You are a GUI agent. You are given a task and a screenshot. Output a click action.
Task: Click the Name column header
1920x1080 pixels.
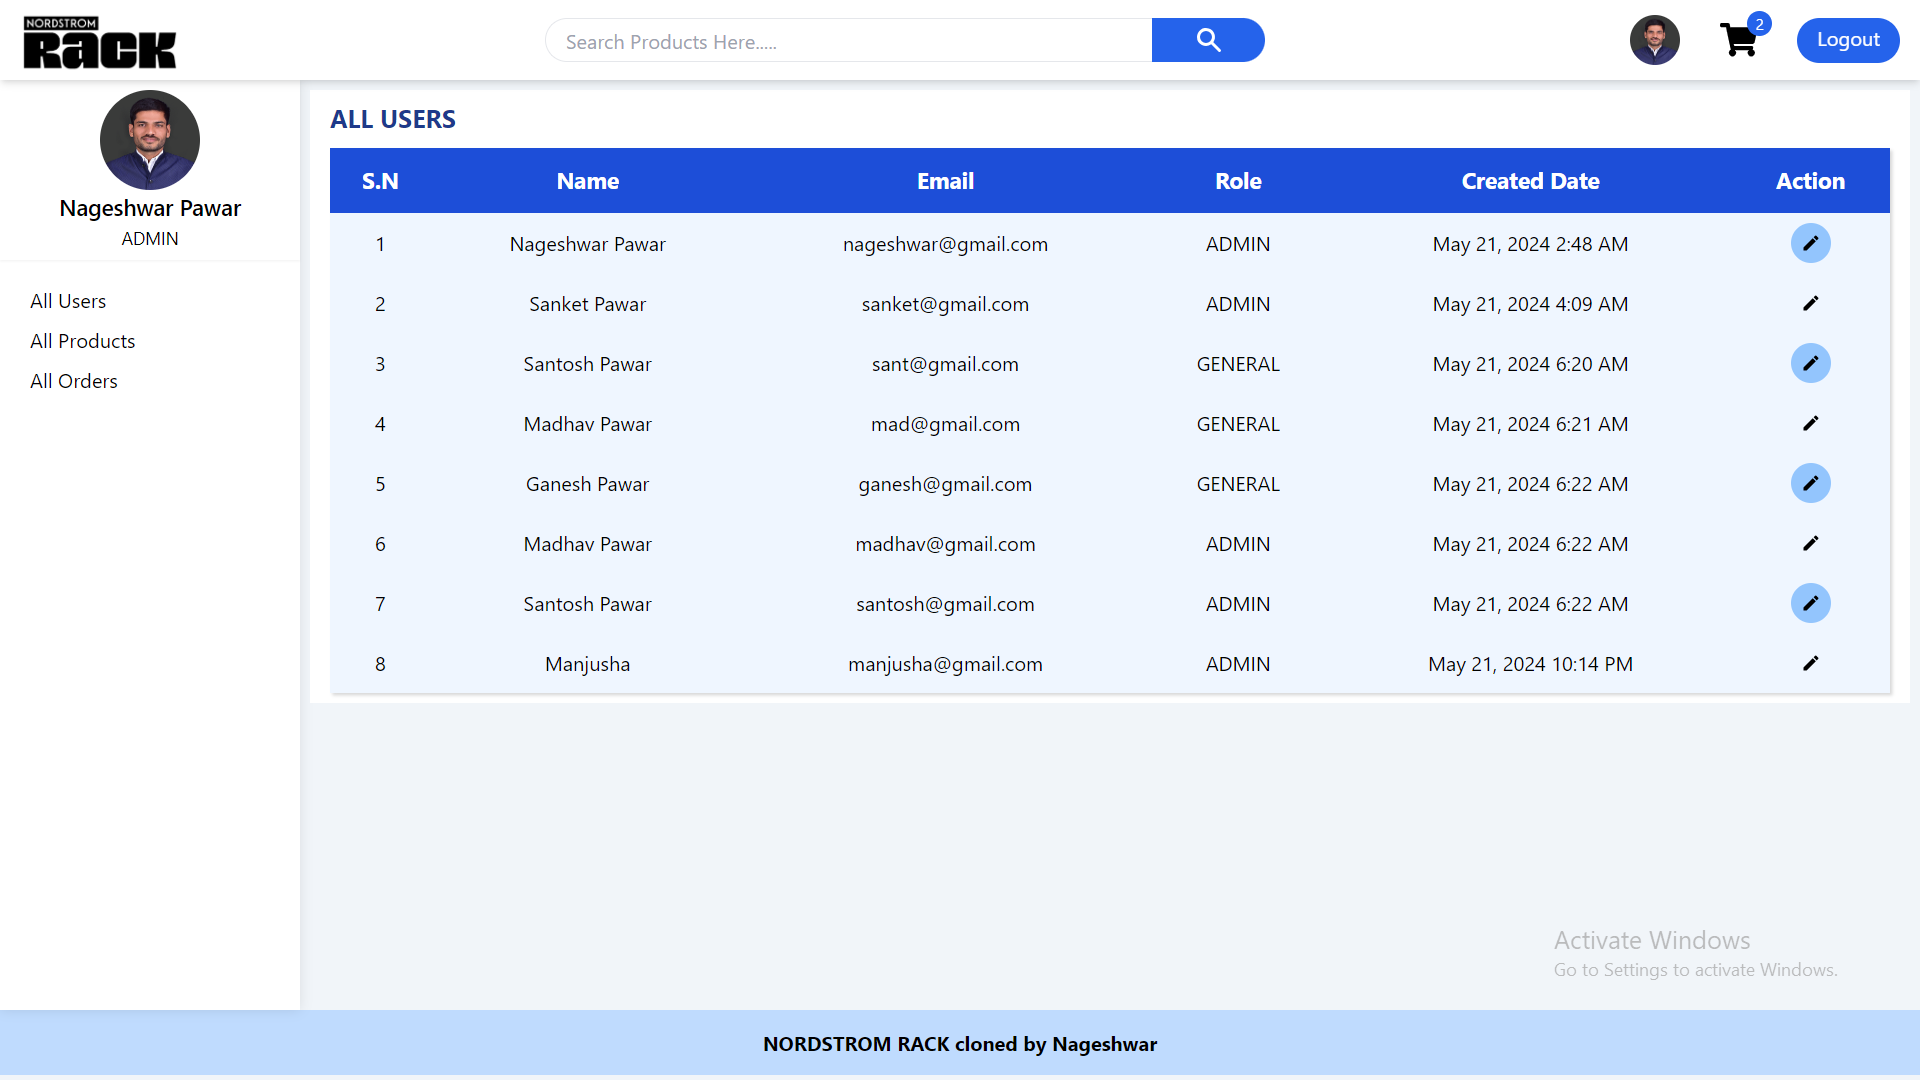588,181
